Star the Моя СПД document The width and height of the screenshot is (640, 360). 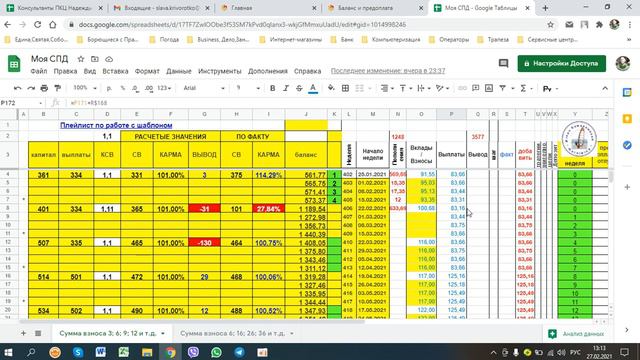(81, 59)
